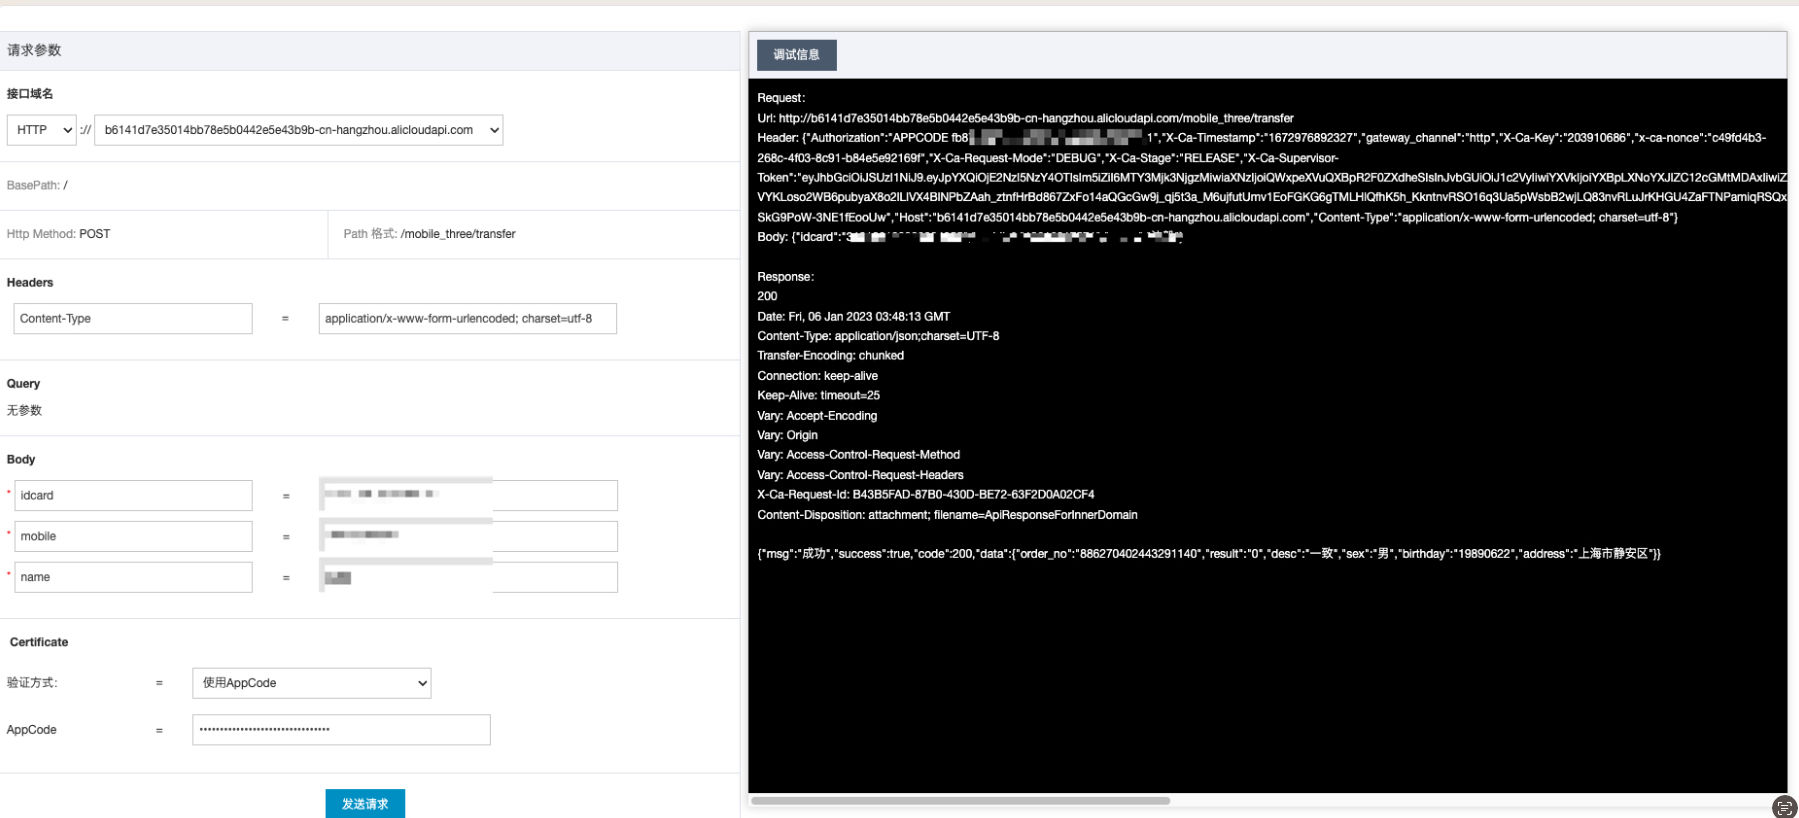Viewport: 1799px width, 818px height.
Task: Click the Vary: Origin line
Action: (787, 435)
